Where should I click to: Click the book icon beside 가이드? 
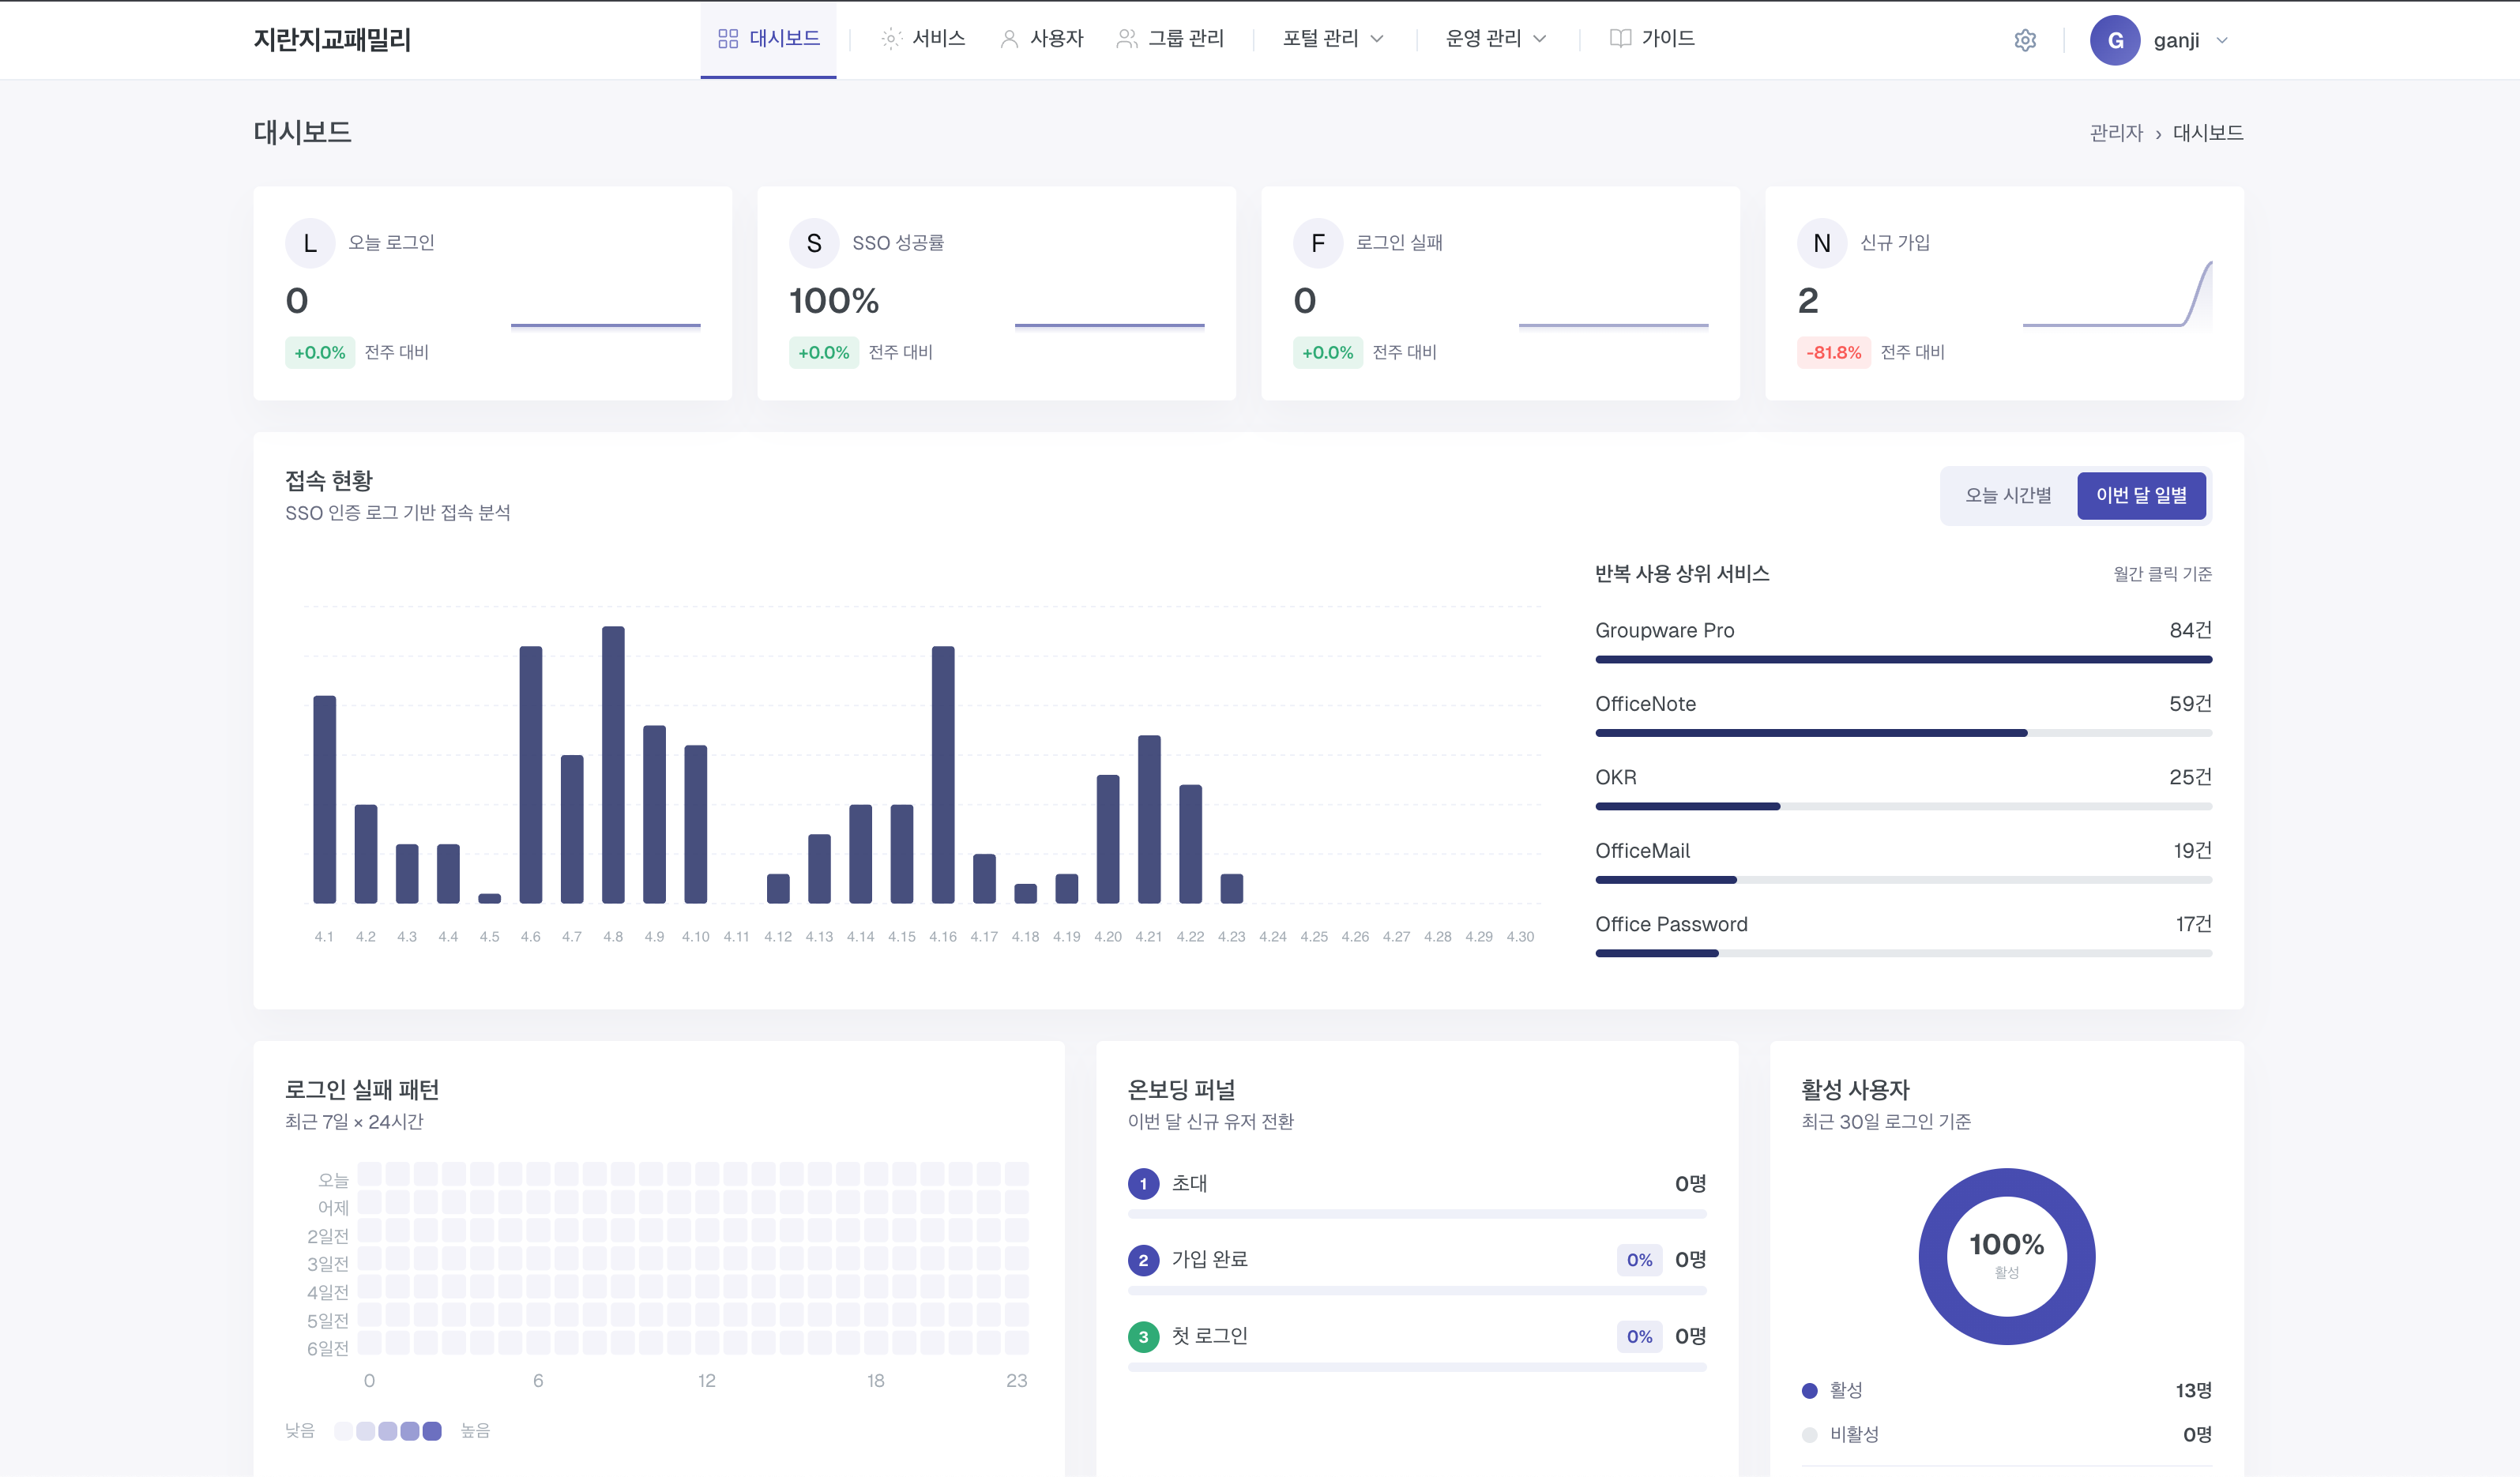[1620, 38]
